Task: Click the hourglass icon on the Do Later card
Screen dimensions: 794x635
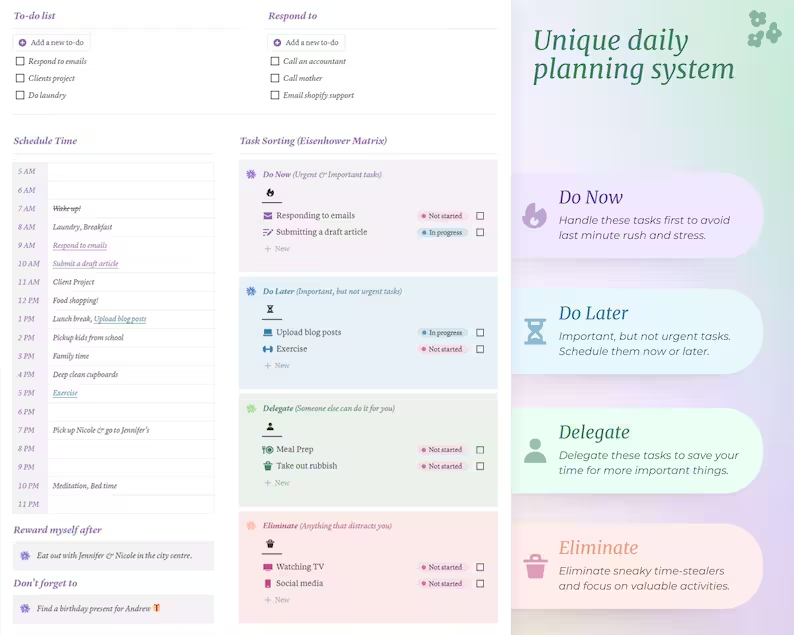Action: click(x=535, y=333)
